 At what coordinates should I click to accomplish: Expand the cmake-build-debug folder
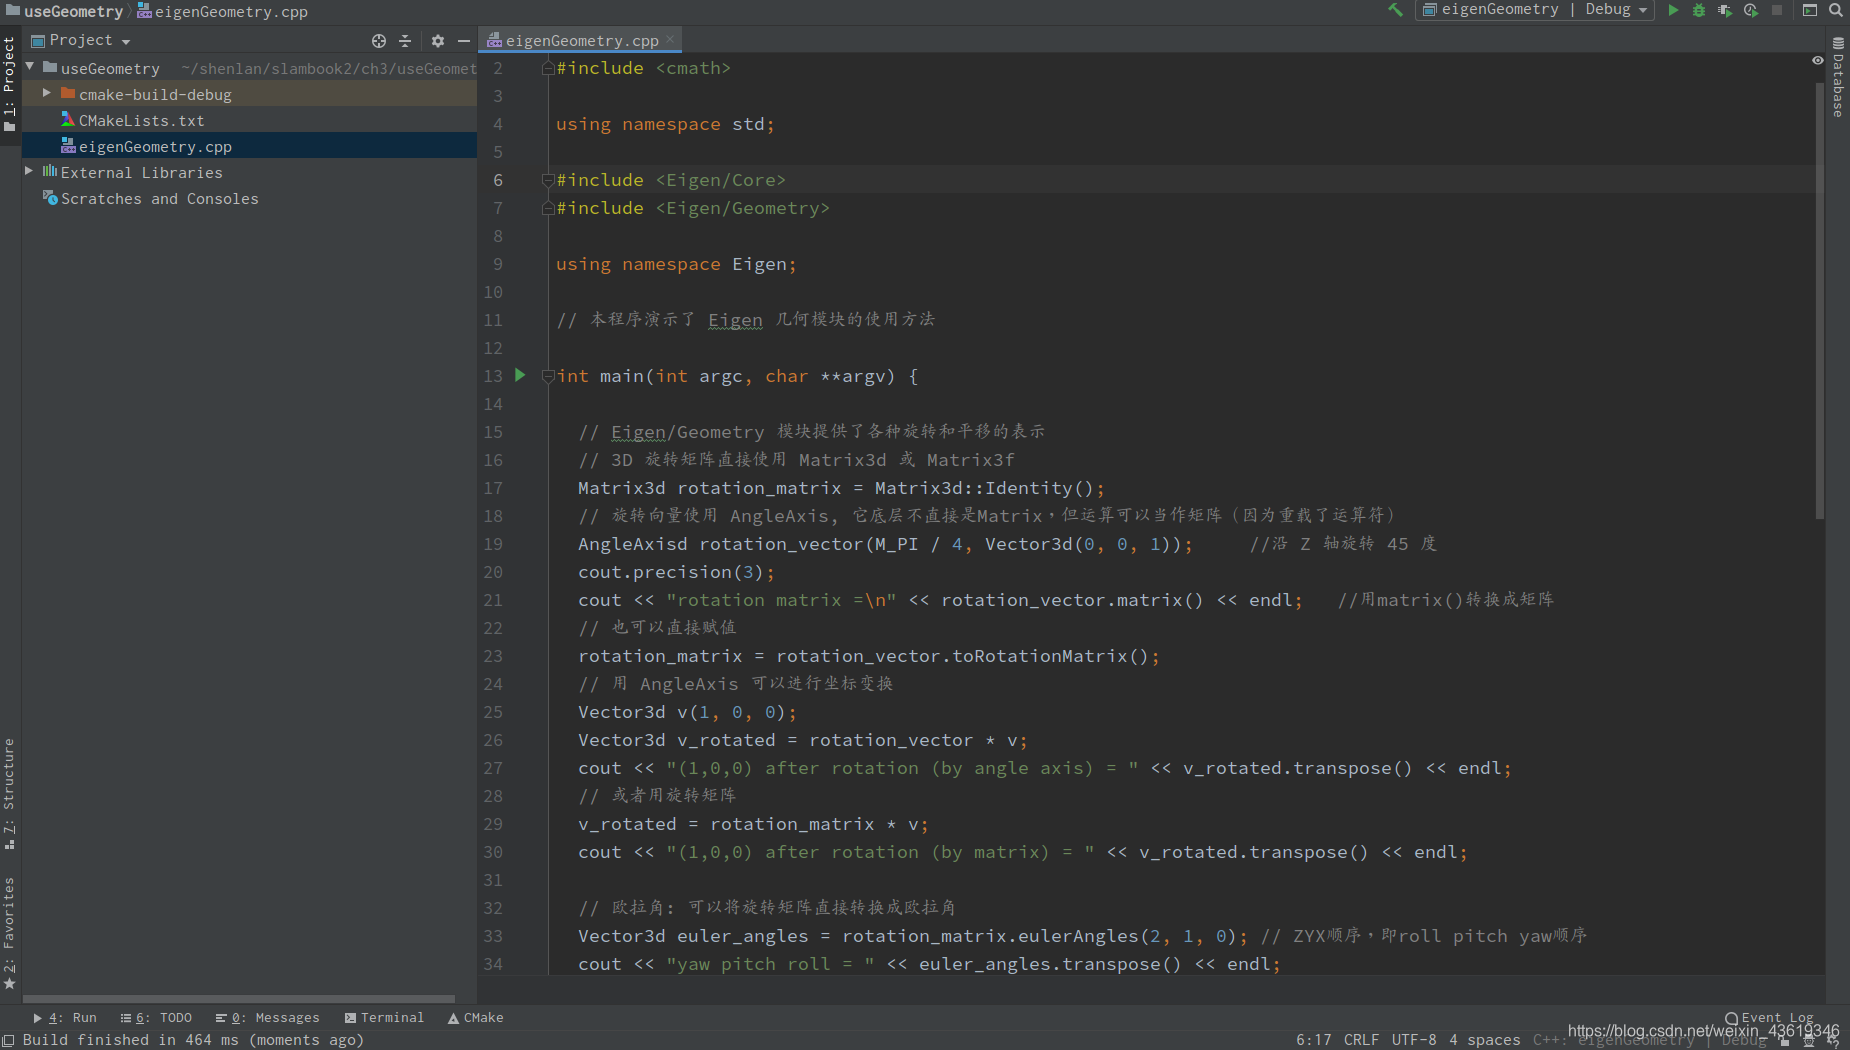point(46,93)
